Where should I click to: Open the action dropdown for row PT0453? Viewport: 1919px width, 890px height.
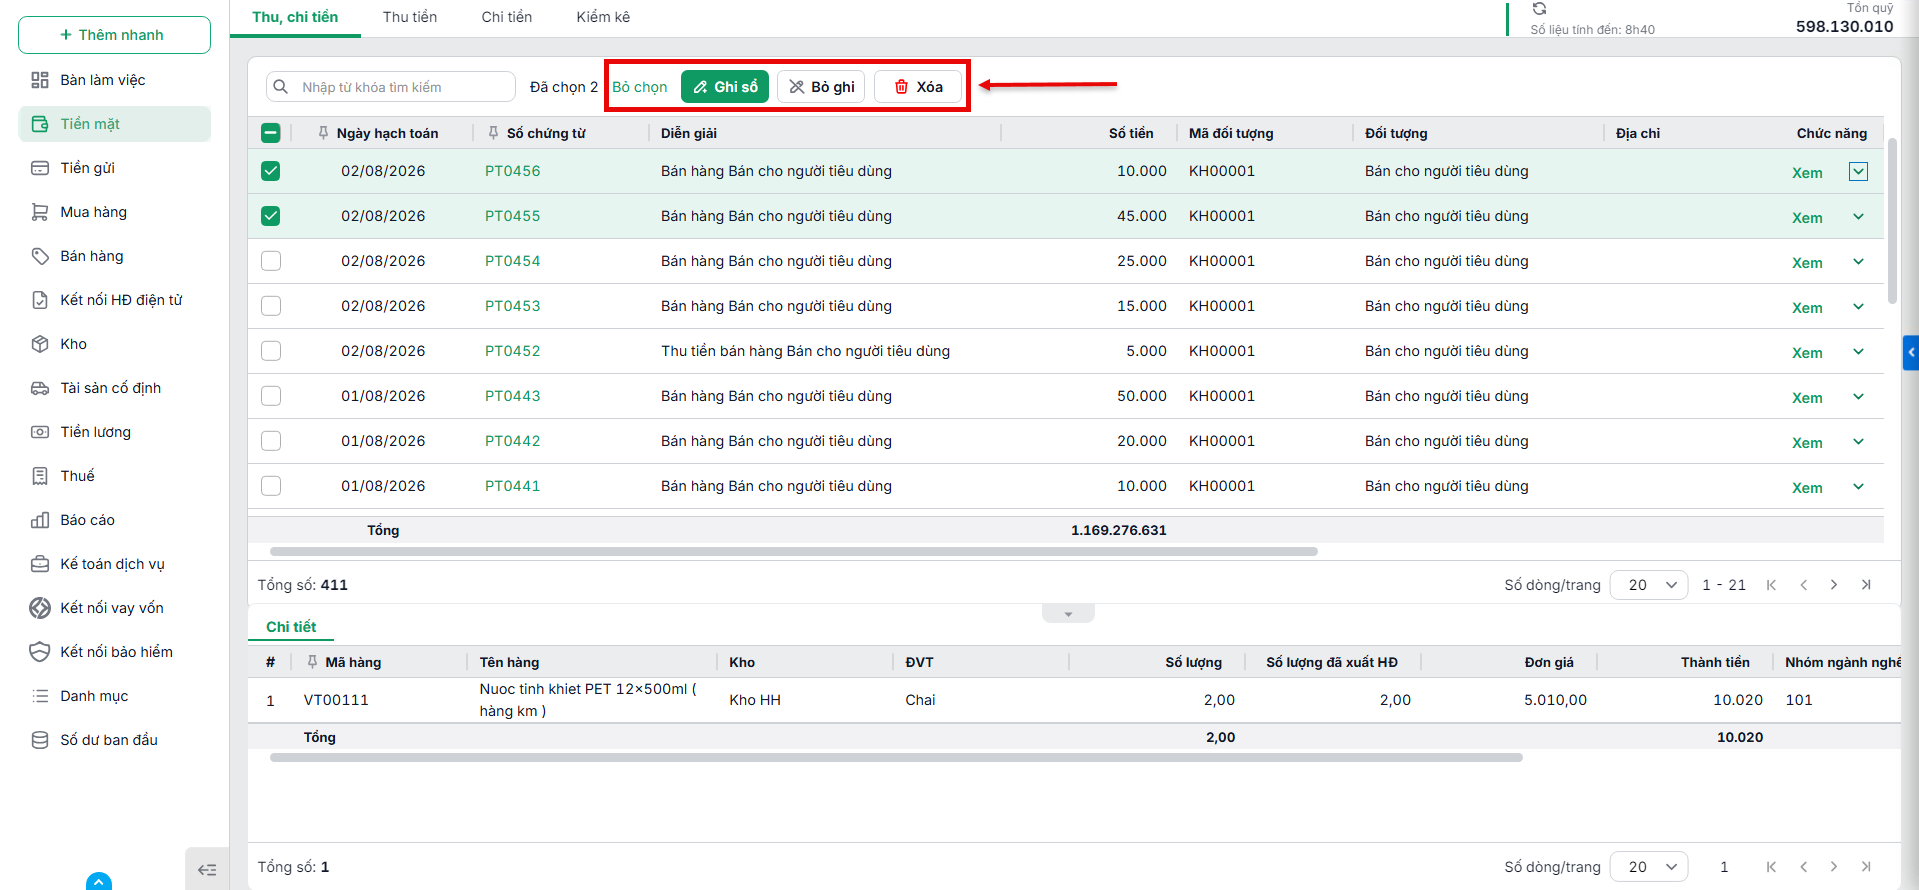[x=1858, y=307]
